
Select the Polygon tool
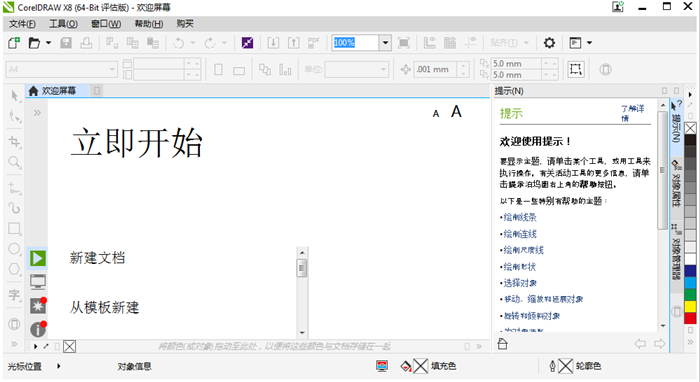click(x=14, y=269)
